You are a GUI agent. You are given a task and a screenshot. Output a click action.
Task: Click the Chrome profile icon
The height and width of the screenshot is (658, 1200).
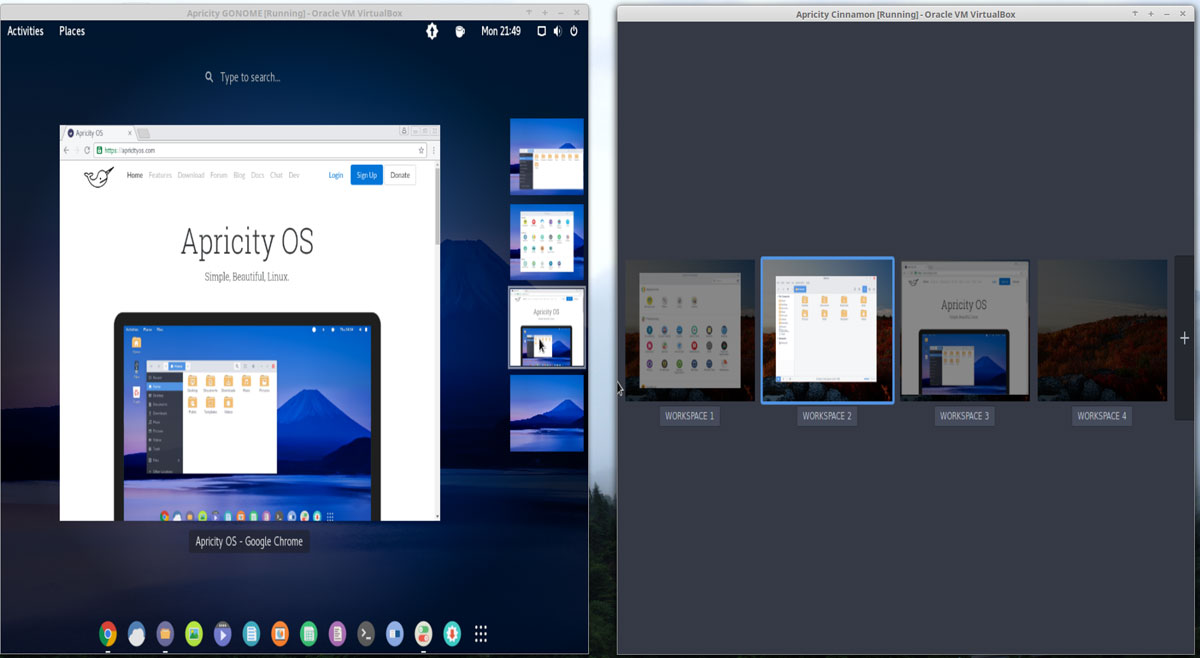point(404,131)
